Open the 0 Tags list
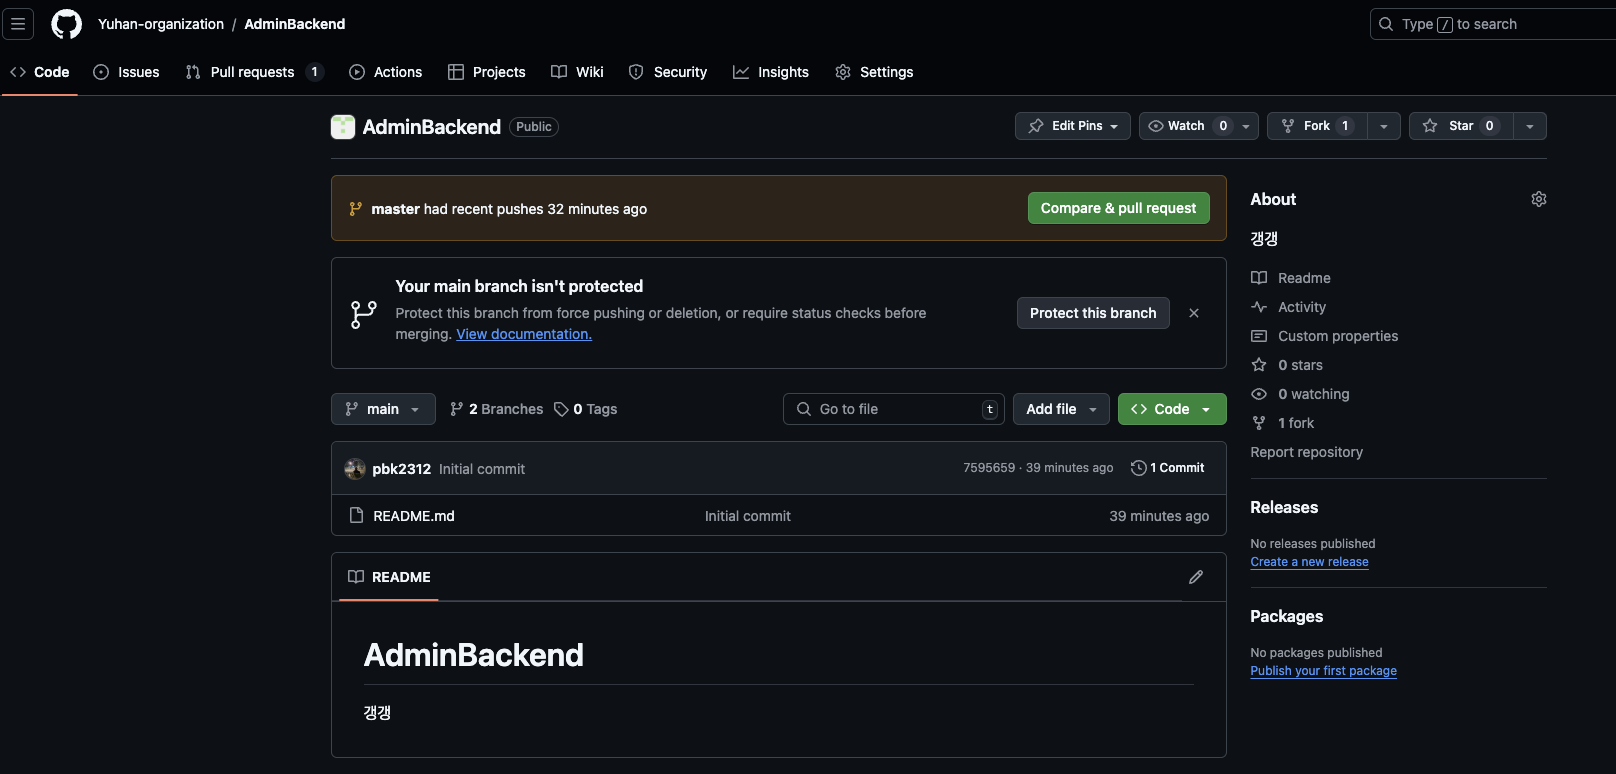Image resolution: width=1616 pixels, height=774 pixels. point(586,409)
